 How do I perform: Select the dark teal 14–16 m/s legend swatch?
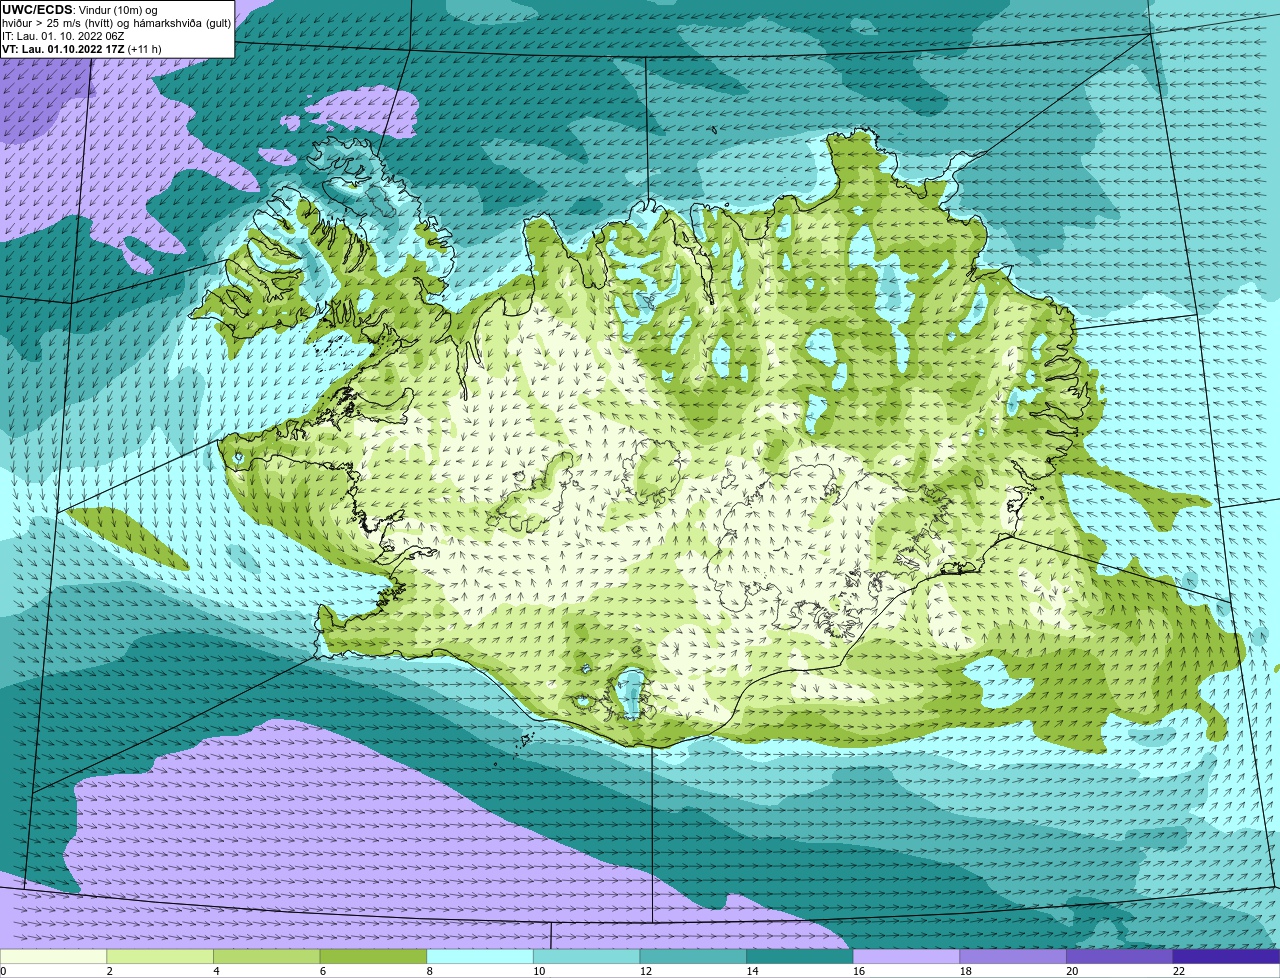coord(800,956)
